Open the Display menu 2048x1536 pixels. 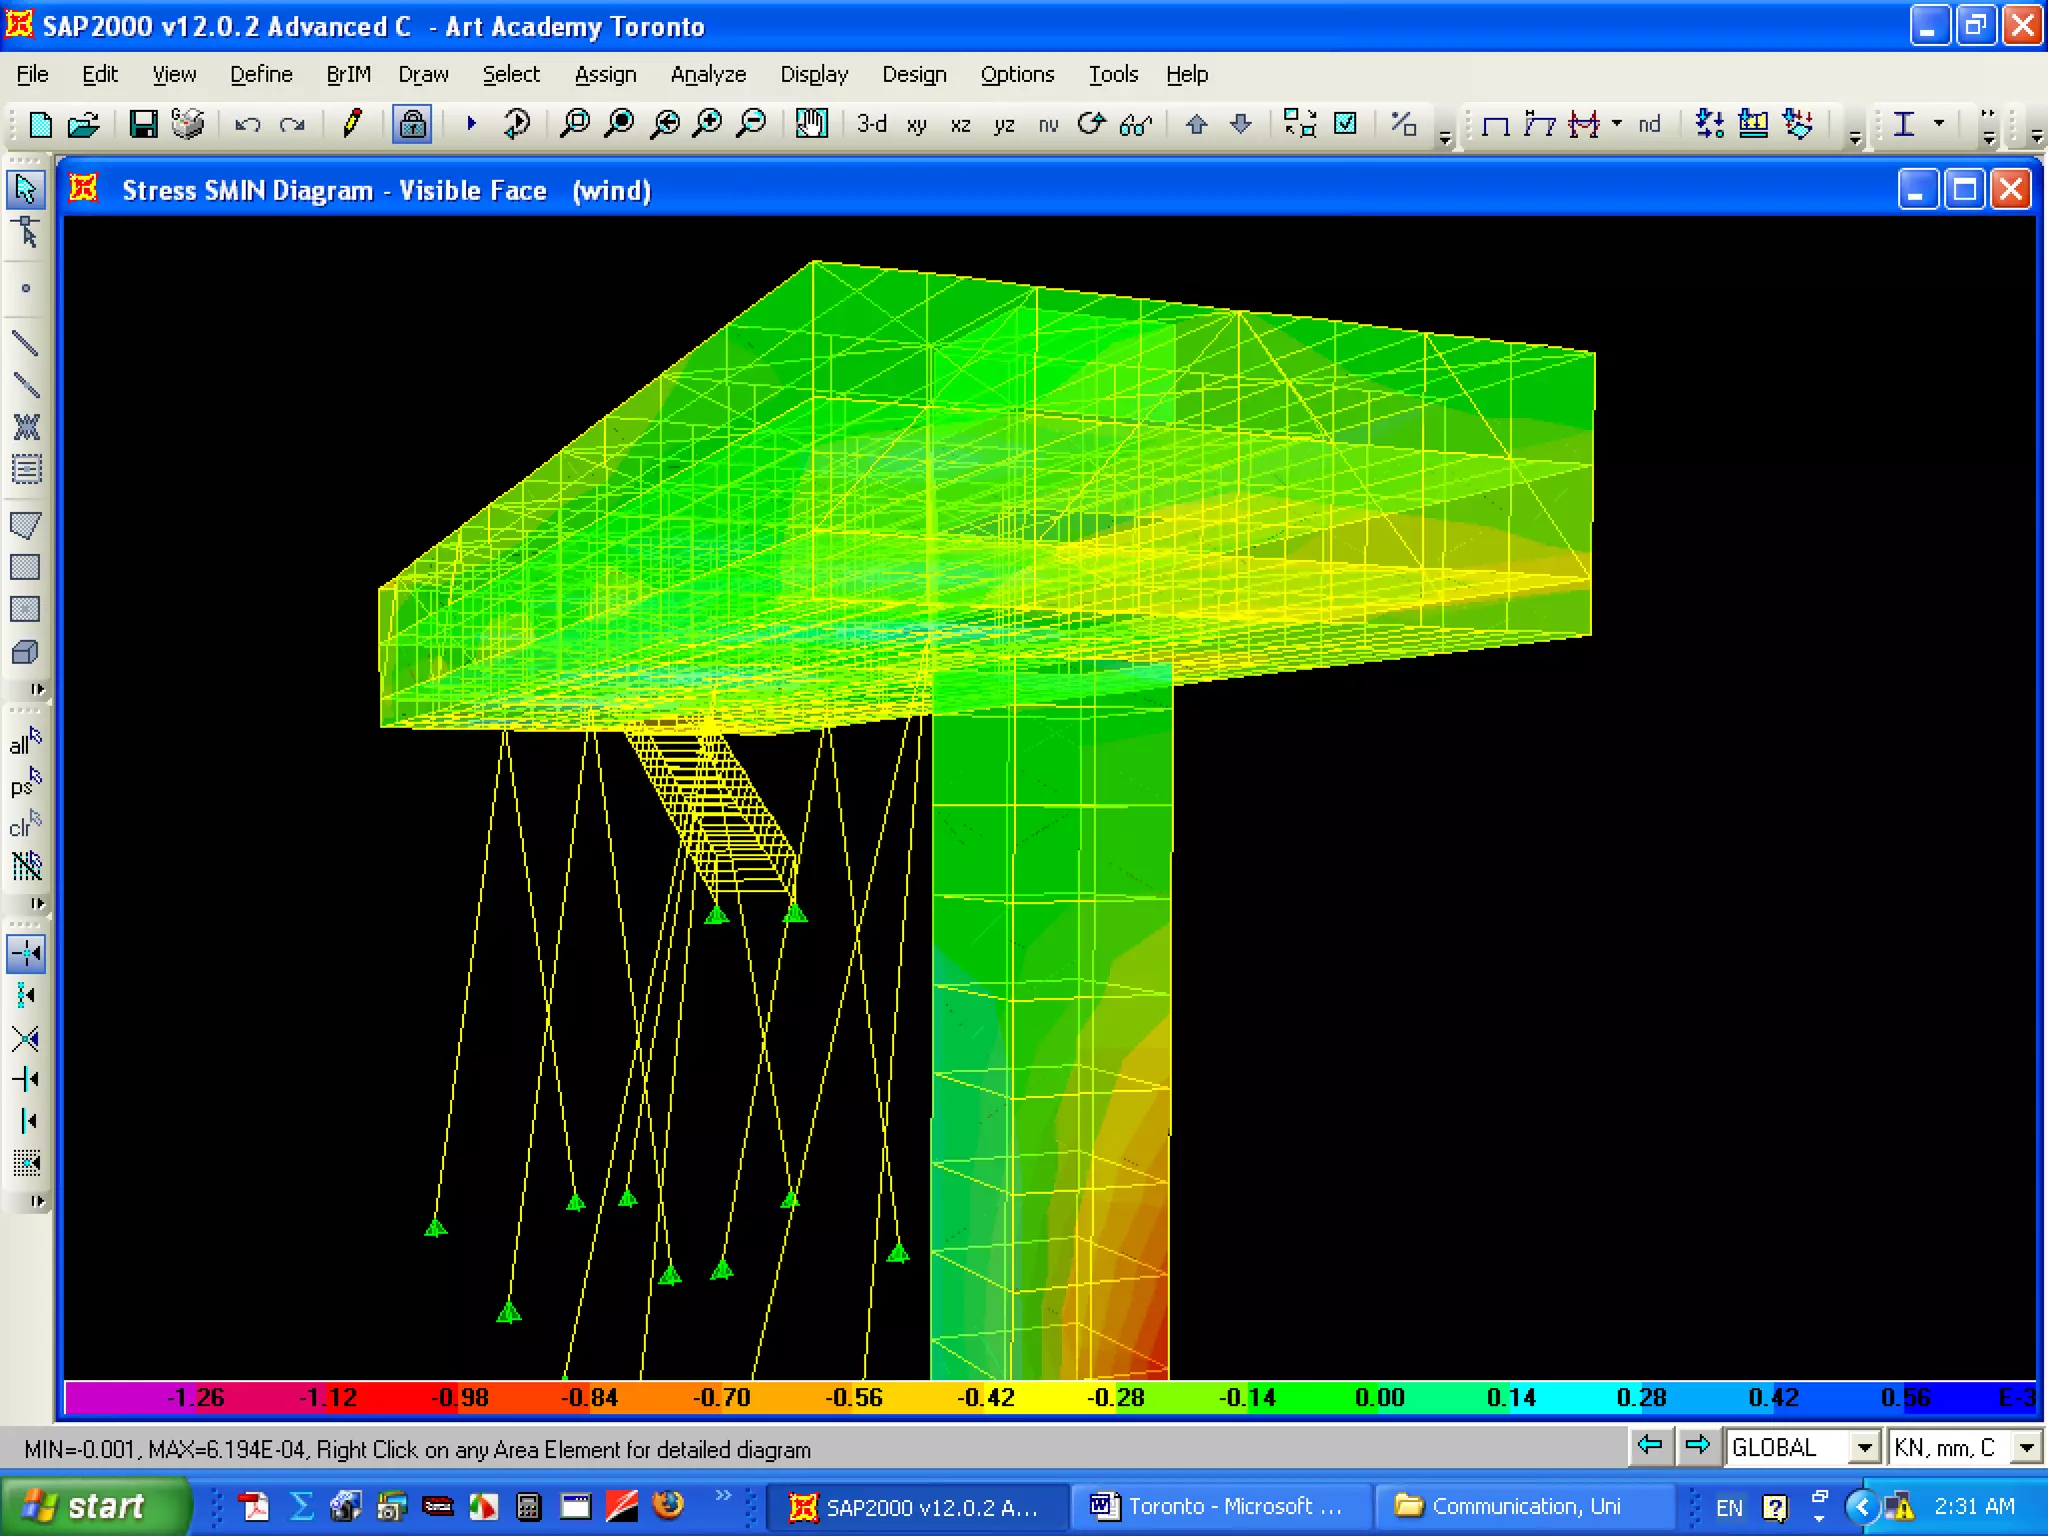coord(814,75)
